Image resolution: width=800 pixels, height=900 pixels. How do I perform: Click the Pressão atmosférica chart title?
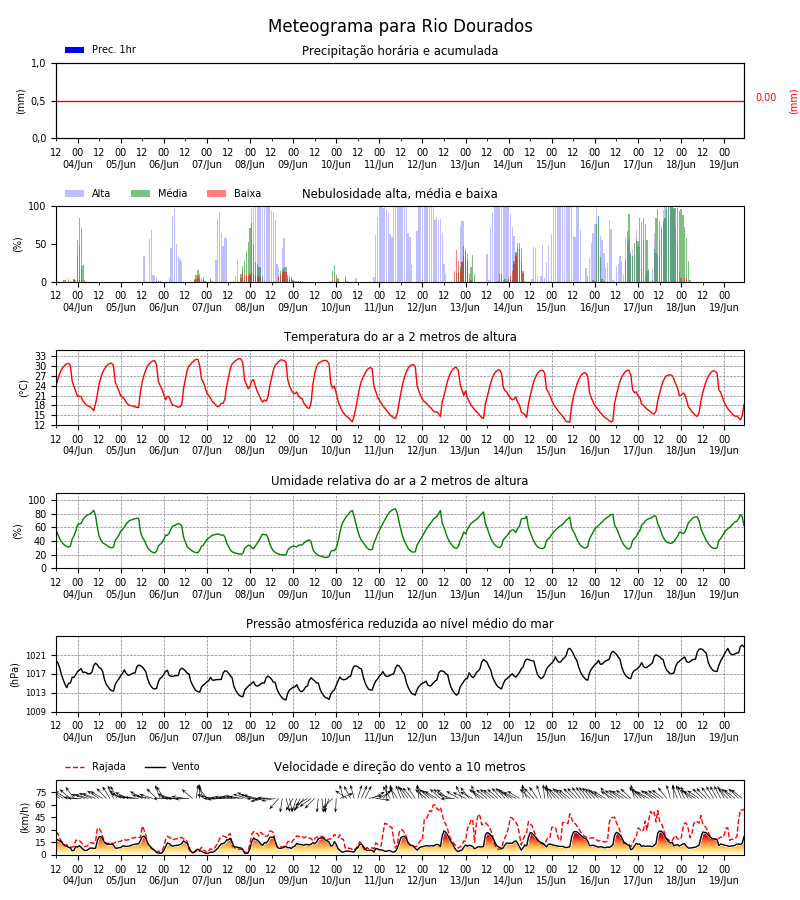pos(400,623)
